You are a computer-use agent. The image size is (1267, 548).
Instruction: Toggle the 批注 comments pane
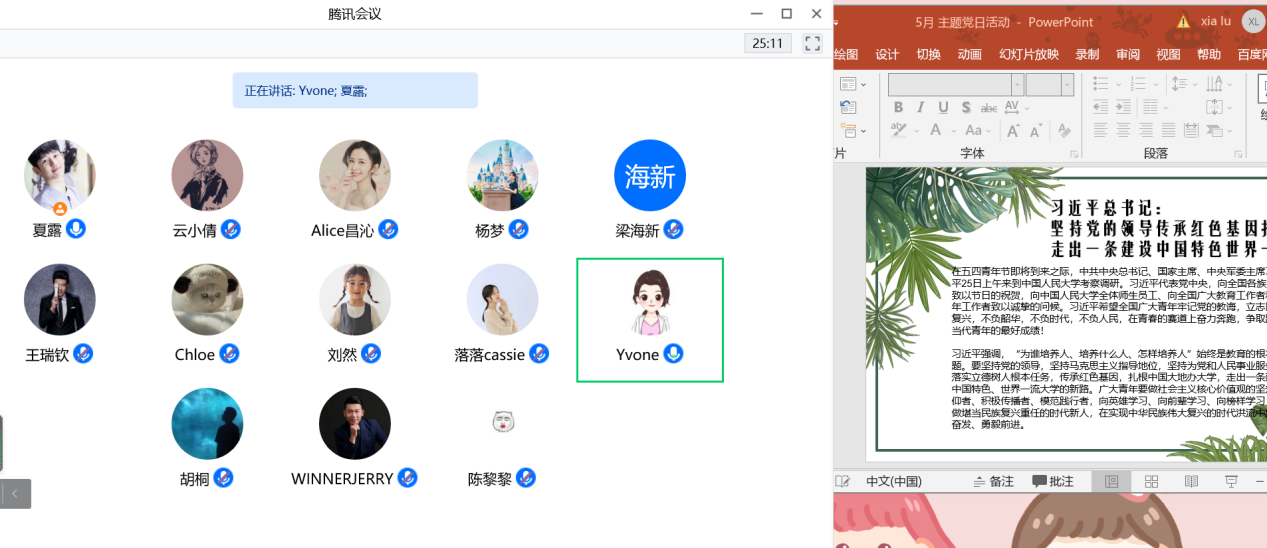tap(1052, 481)
